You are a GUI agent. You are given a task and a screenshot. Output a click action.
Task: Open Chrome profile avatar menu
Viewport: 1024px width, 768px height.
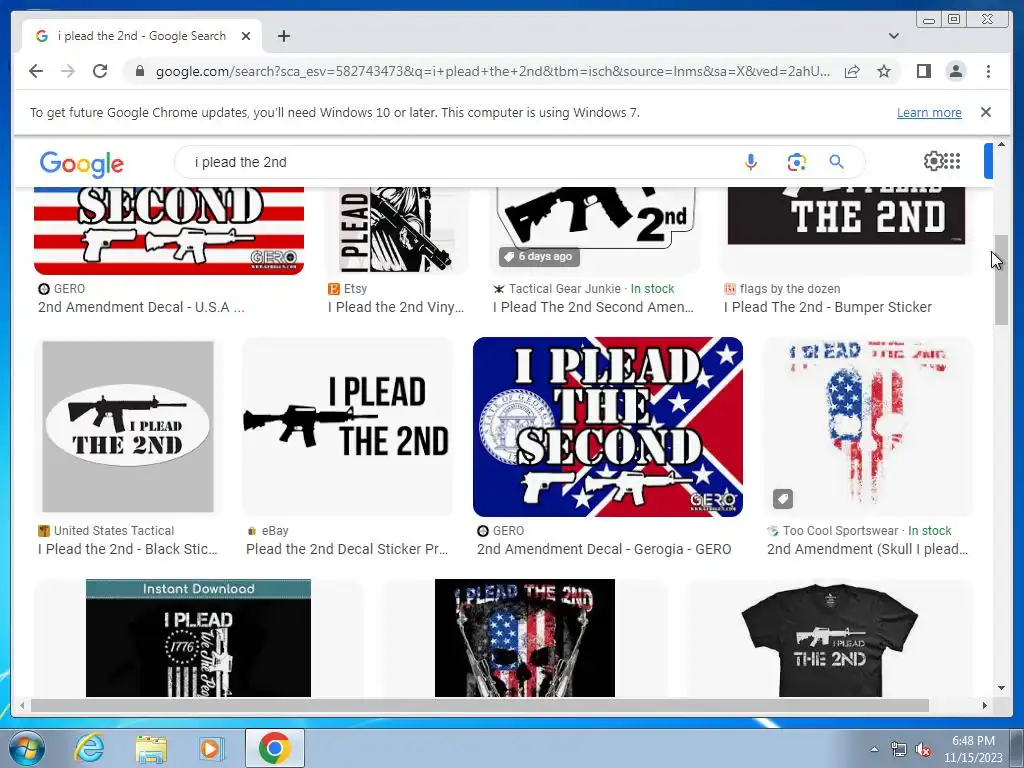click(955, 71)
